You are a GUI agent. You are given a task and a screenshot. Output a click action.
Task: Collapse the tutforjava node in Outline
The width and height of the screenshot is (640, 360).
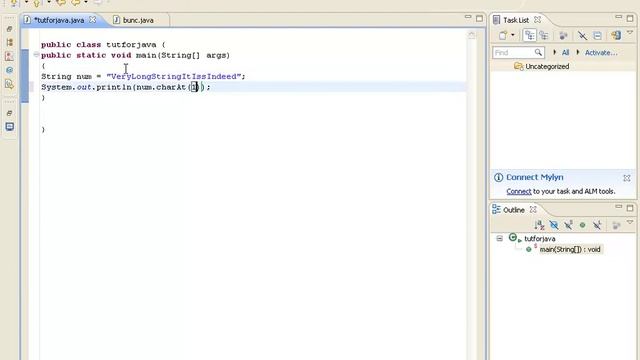tap(499, 238)
